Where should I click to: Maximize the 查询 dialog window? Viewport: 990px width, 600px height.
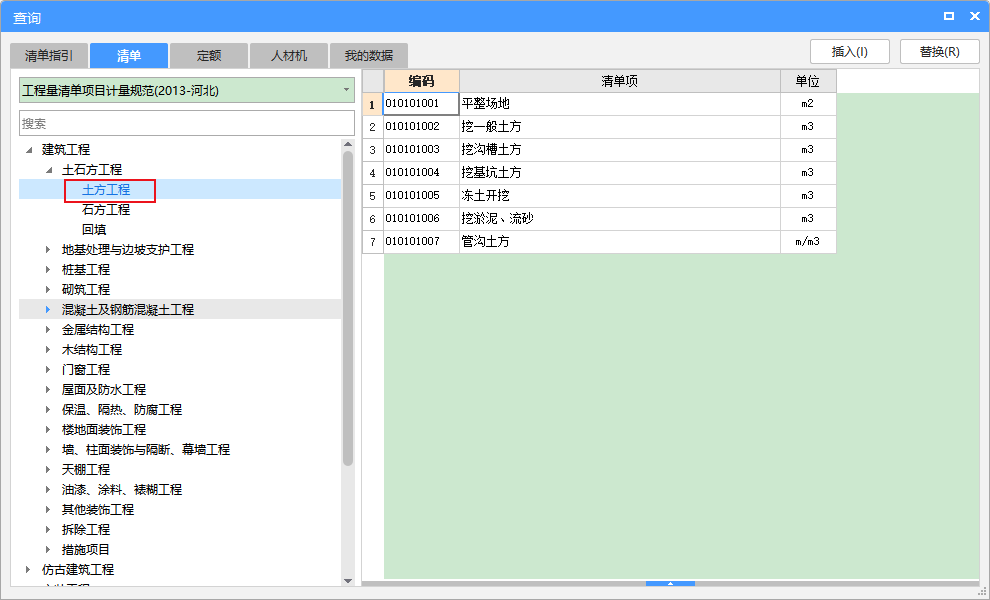click(948, 16)
